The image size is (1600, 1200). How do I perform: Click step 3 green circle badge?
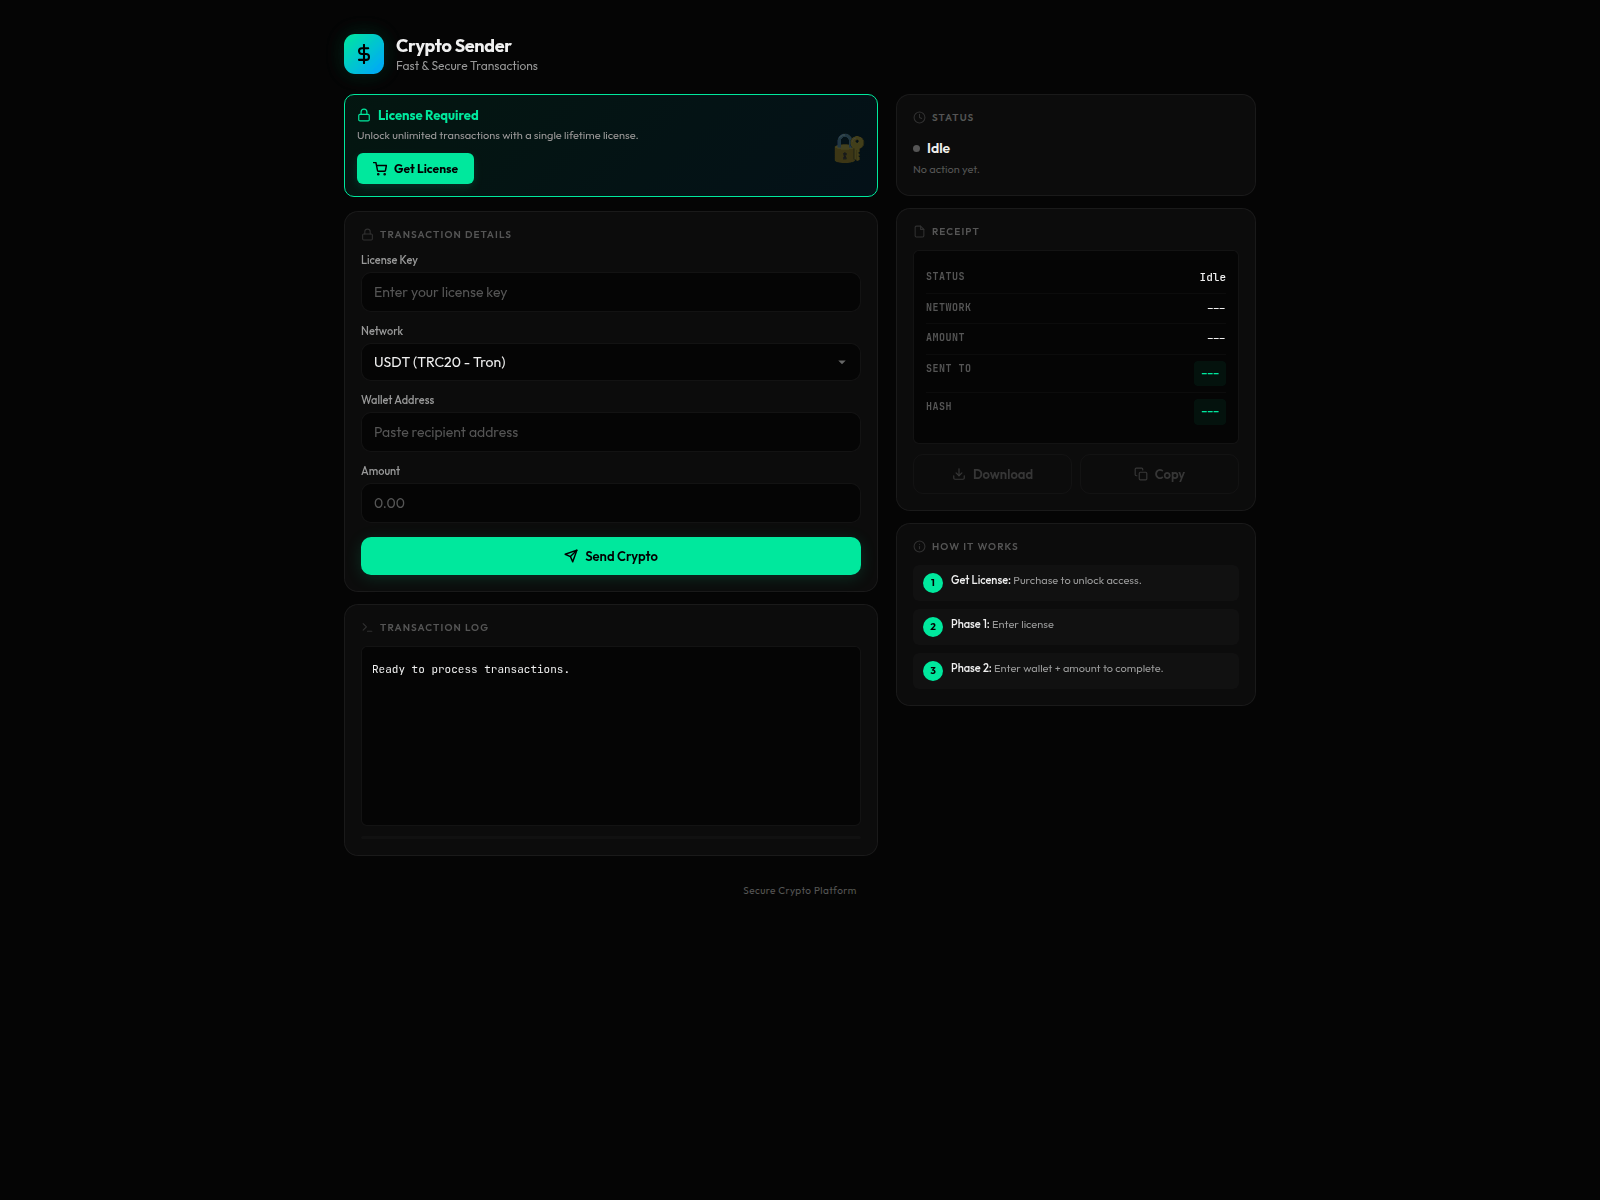(933, 671)
